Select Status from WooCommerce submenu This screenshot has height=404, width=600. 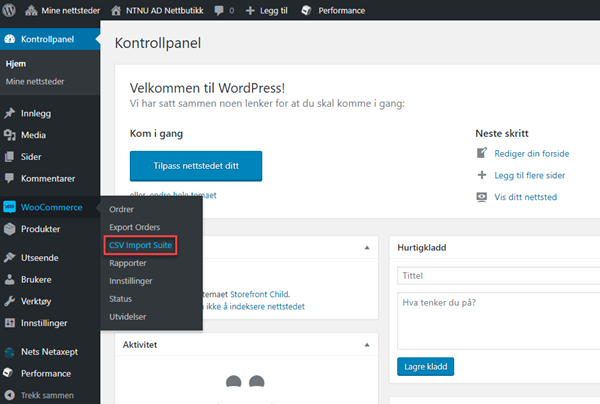tap(121, 299)
